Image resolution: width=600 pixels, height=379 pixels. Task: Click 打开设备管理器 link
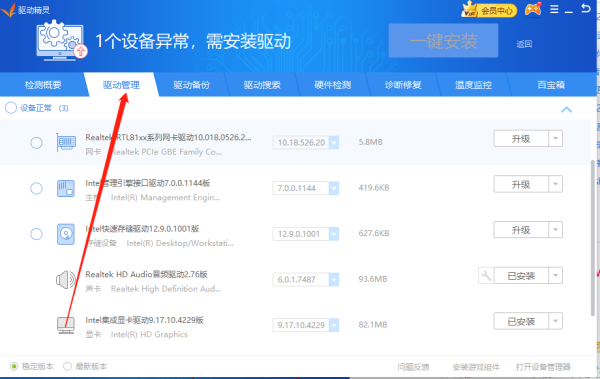[543, 367]
